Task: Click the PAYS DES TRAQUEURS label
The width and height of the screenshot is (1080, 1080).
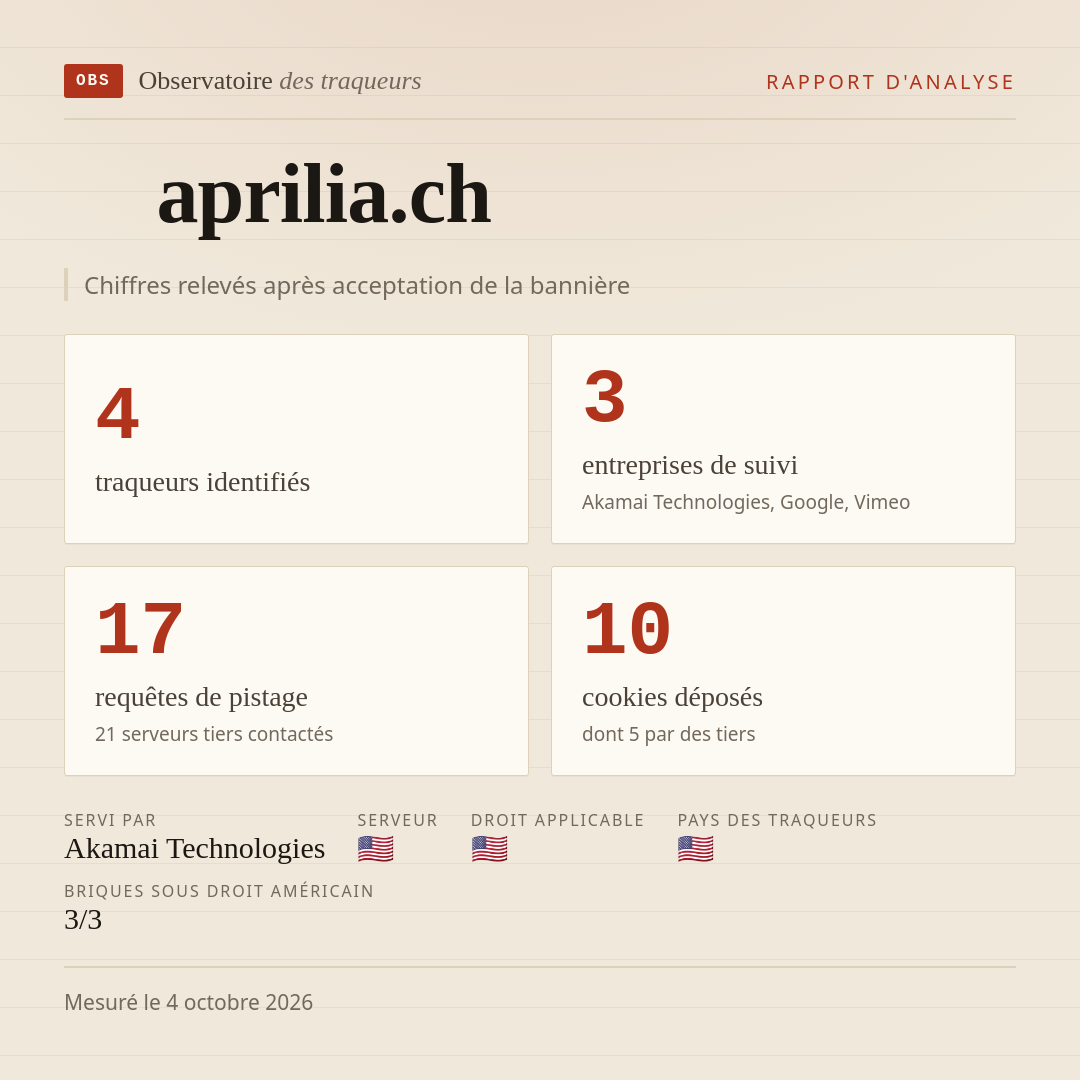Action: (777, 820)
